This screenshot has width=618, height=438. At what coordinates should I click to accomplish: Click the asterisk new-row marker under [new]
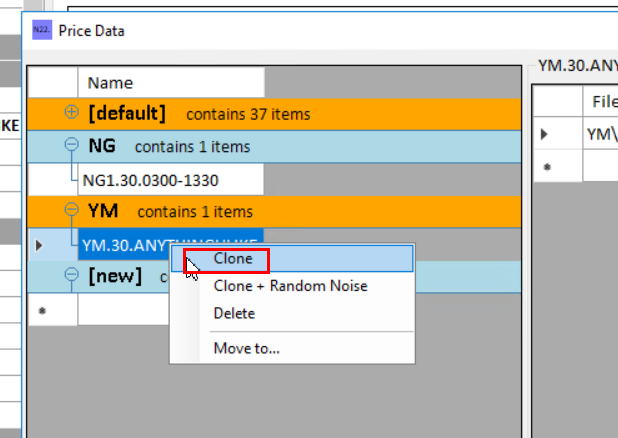[40, 310]
